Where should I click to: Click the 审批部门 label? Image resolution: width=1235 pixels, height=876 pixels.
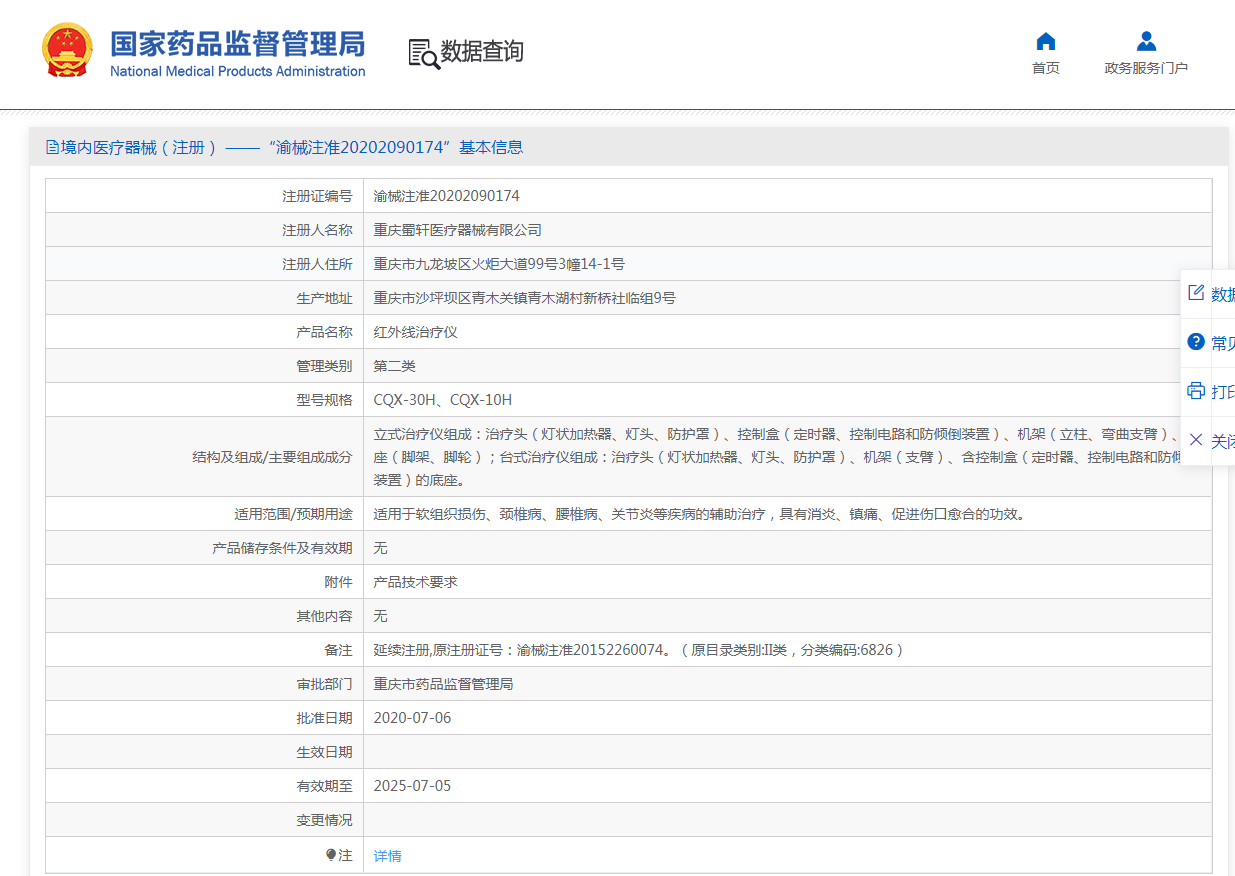click(x=324, y=684)
